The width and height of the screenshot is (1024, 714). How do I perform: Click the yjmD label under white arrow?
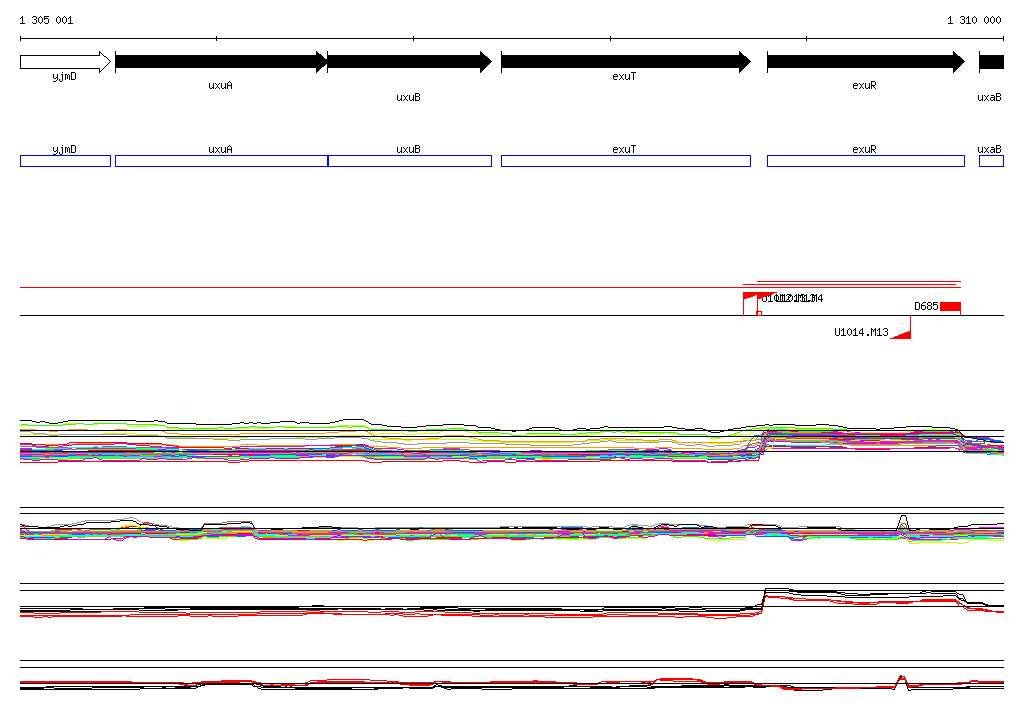(x=64, y=76)
